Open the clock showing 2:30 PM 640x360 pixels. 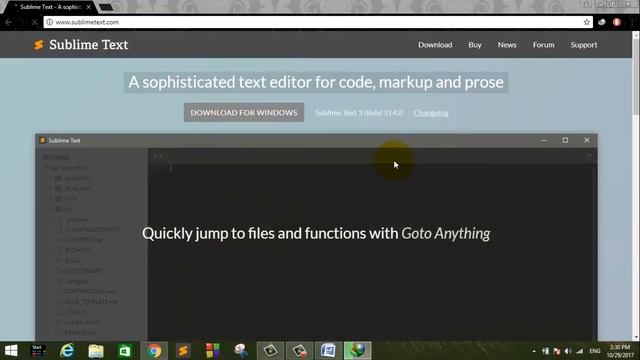620,351
